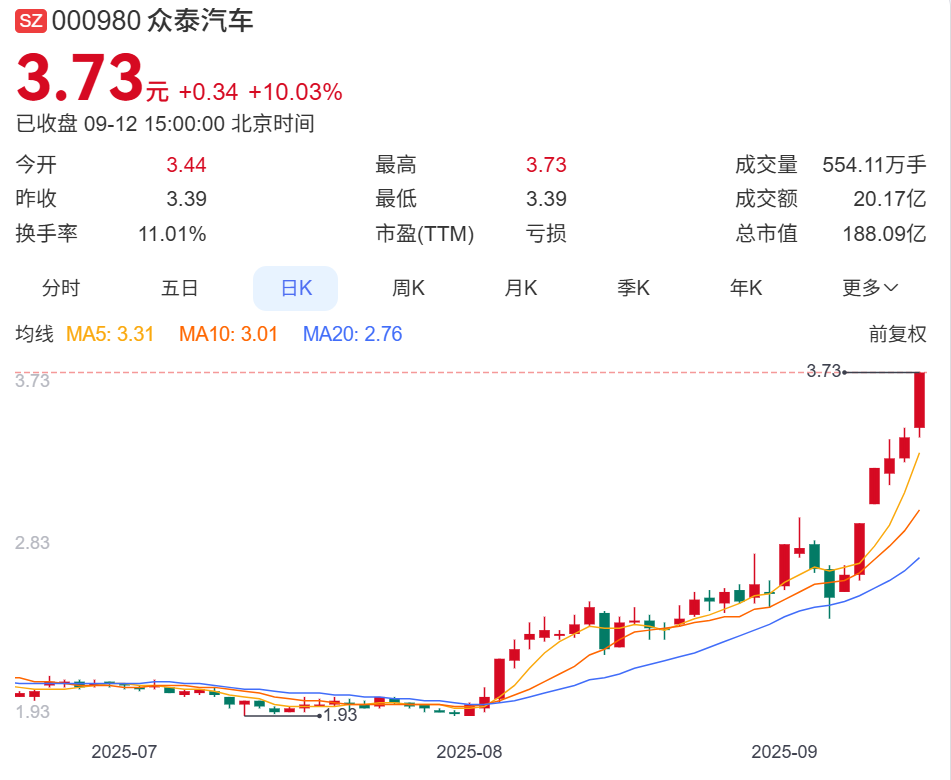Switch to the 周K chart view

click(407, 288)
